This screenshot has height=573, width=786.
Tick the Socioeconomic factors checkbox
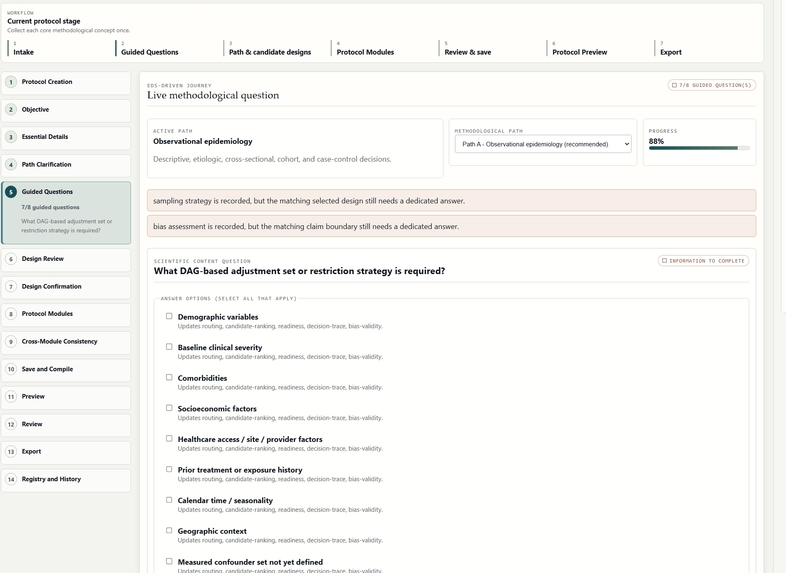169,408
